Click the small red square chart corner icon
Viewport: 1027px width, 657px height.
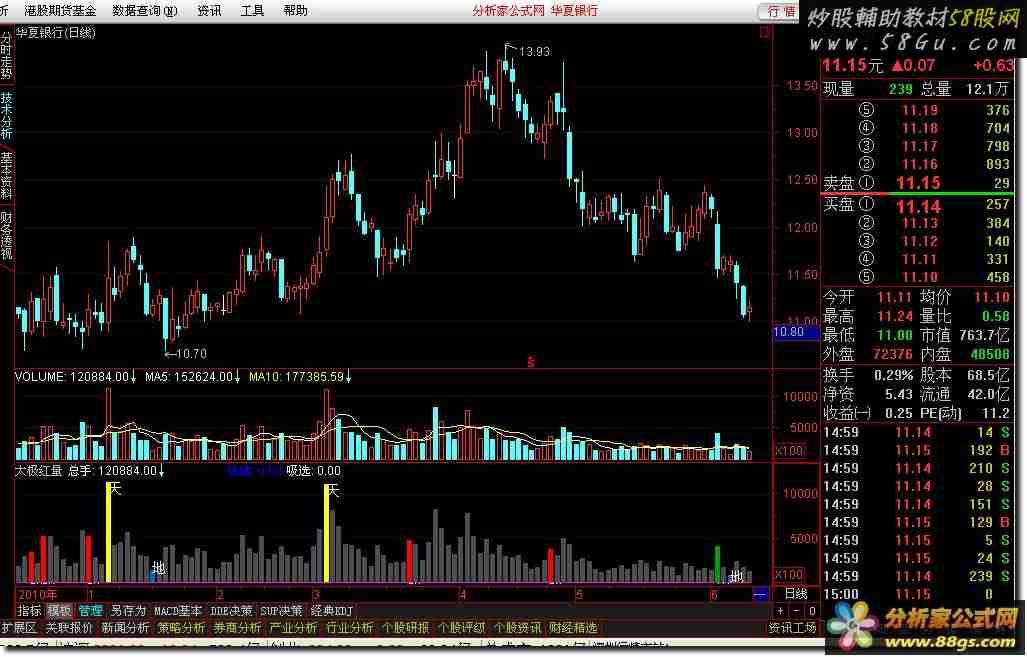click(x=764, y=32)
